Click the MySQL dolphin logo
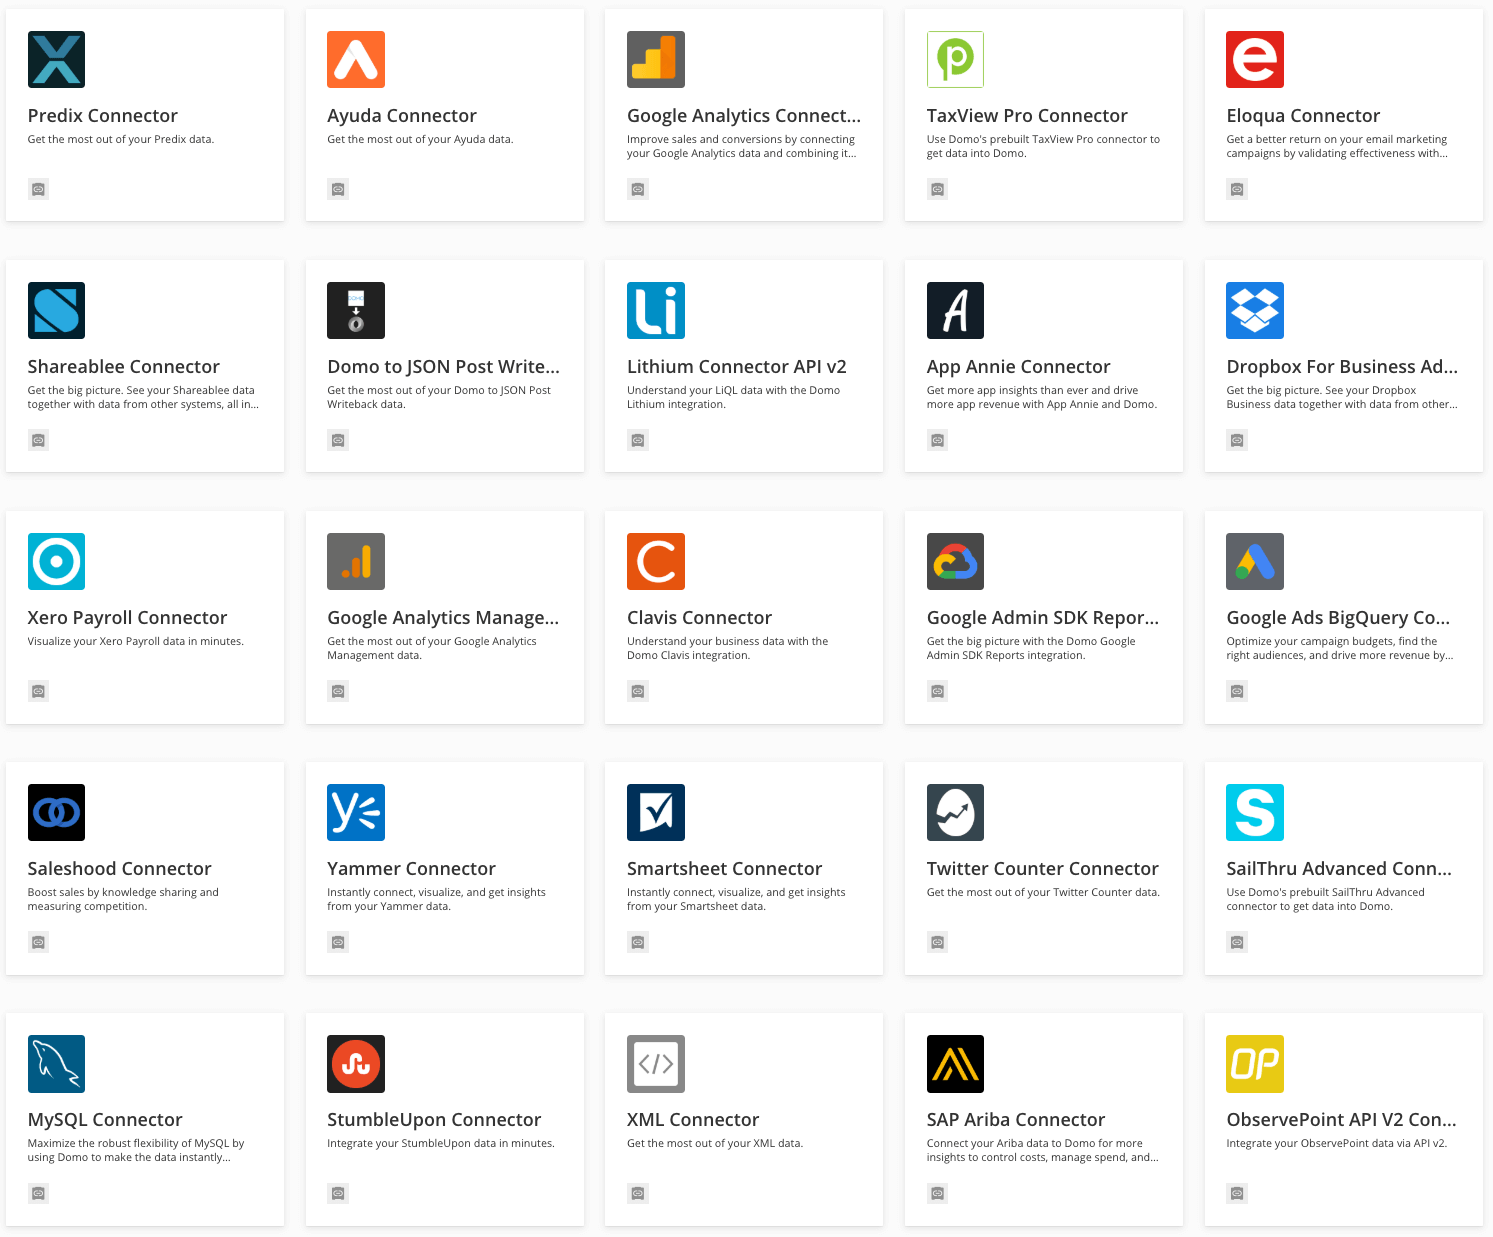This screenshot has height=1237, width=1493. [56, 1064]
